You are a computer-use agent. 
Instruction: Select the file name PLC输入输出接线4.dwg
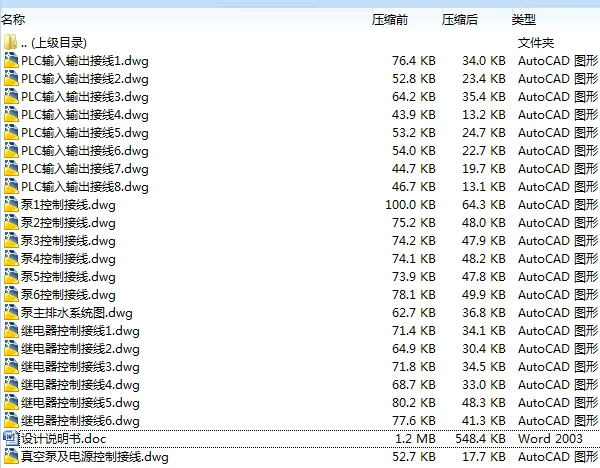[x=85, y=115]
